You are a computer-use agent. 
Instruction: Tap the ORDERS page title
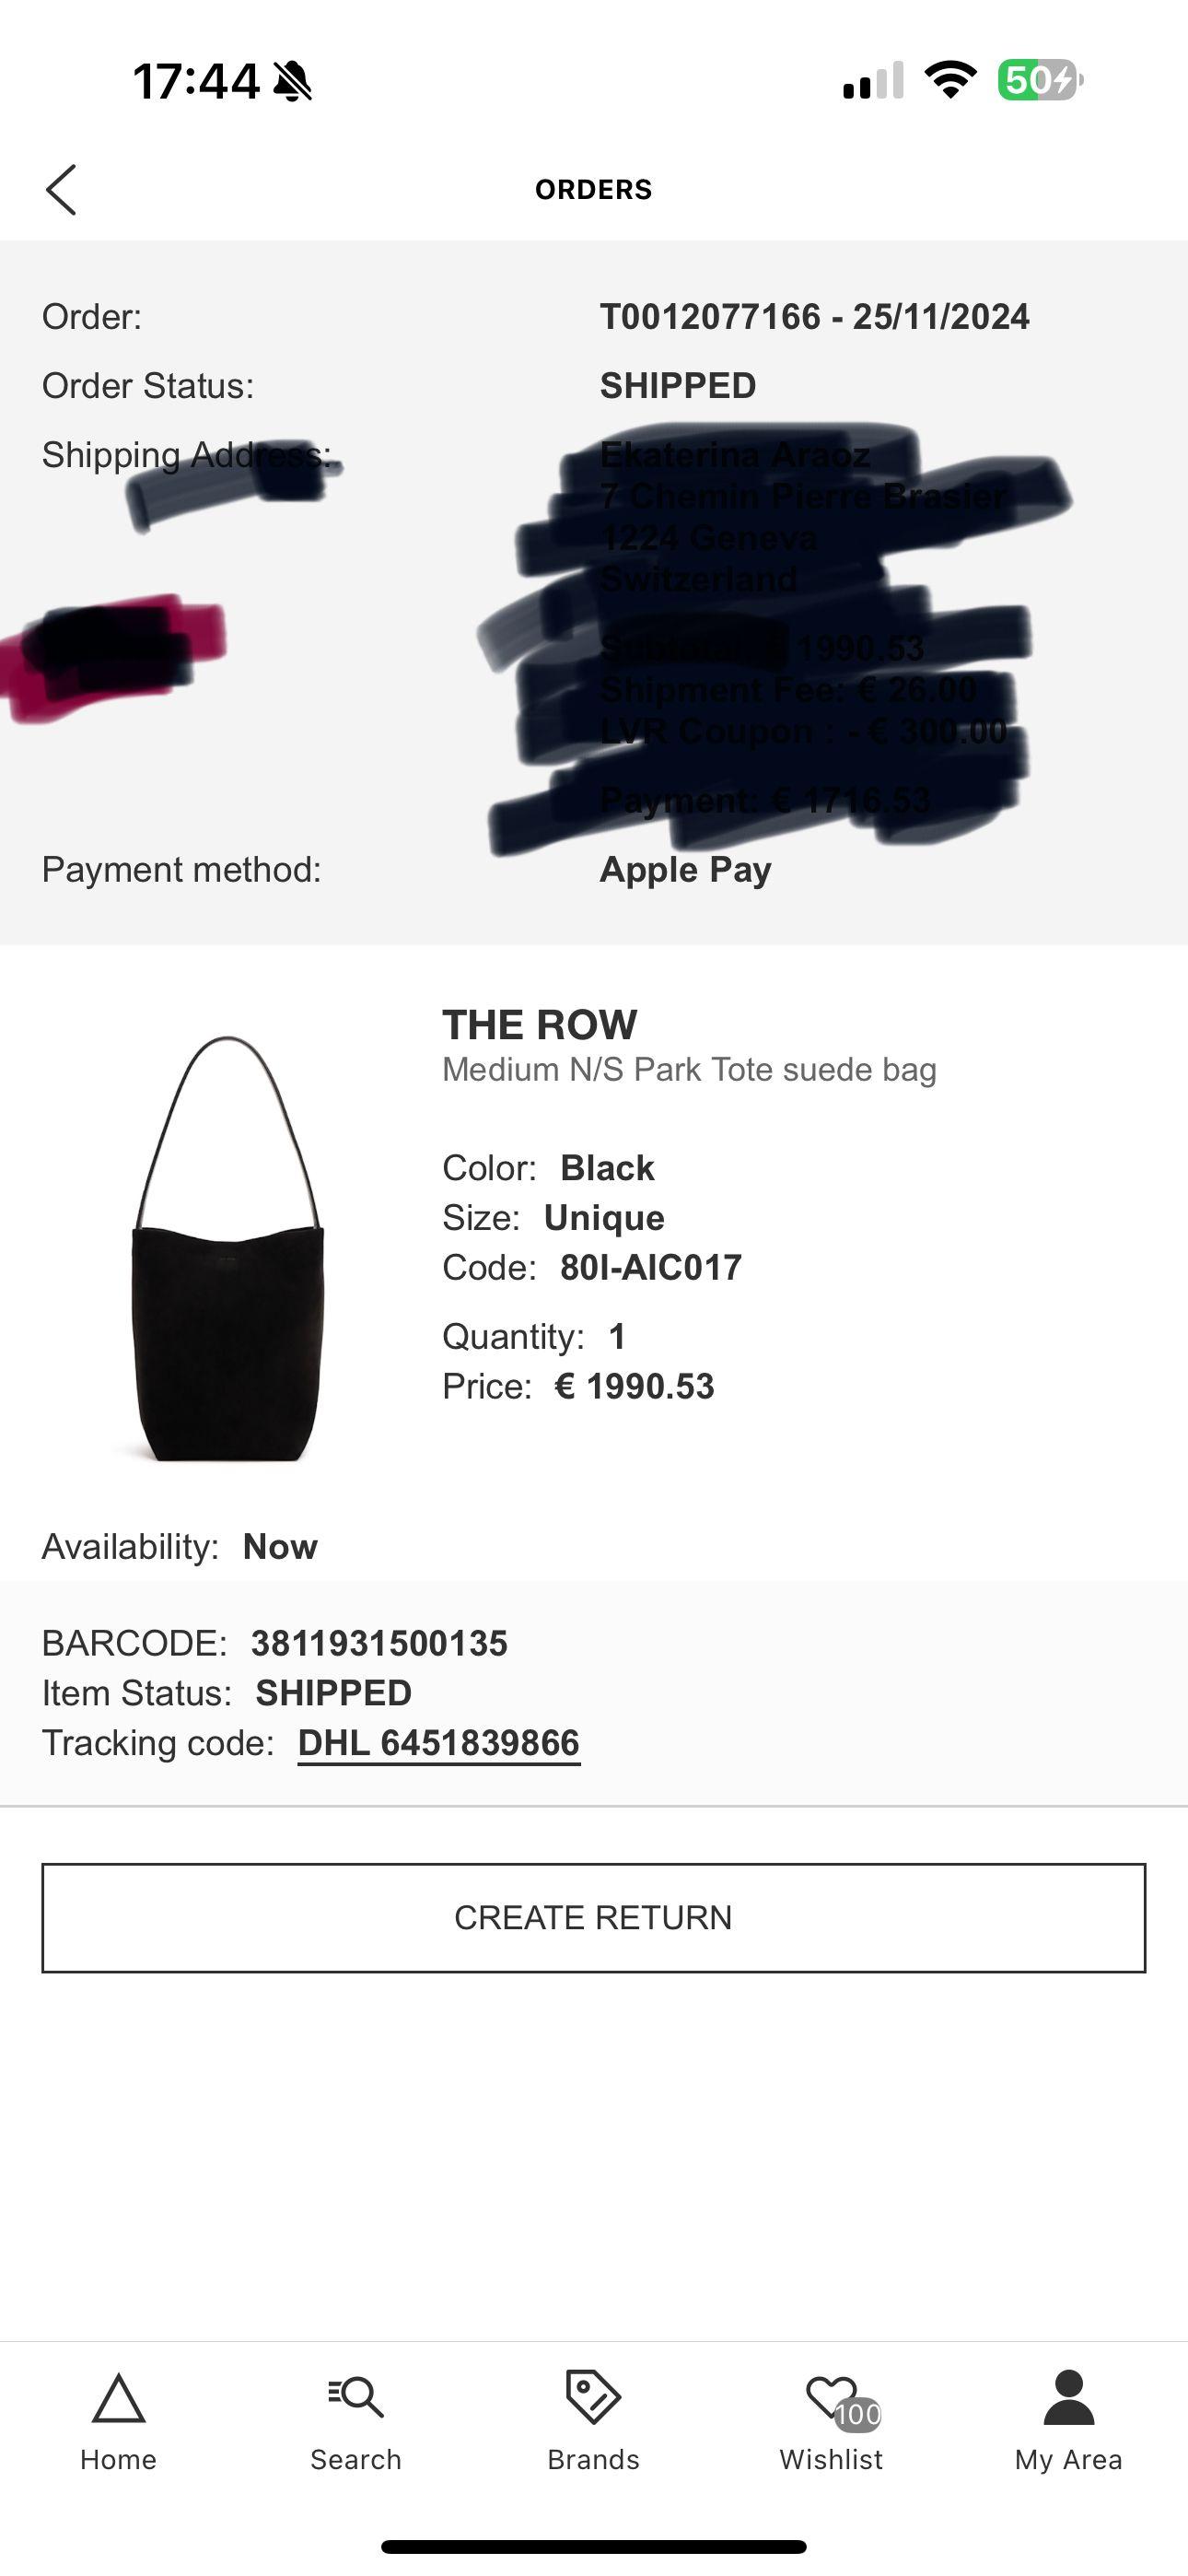coord(593,189)
